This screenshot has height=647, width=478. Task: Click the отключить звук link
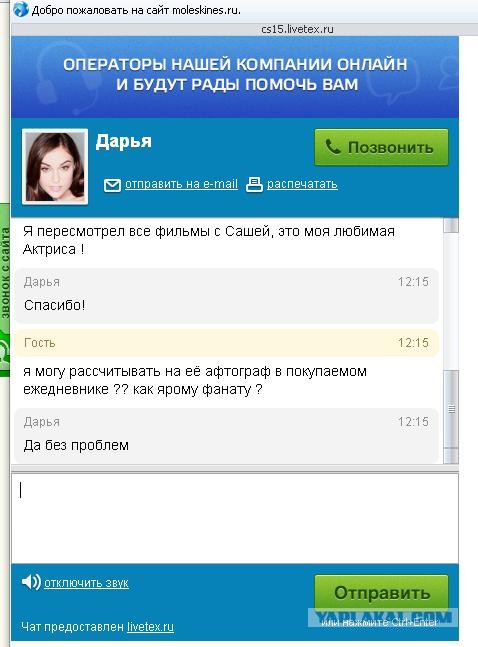click(86, 583)
